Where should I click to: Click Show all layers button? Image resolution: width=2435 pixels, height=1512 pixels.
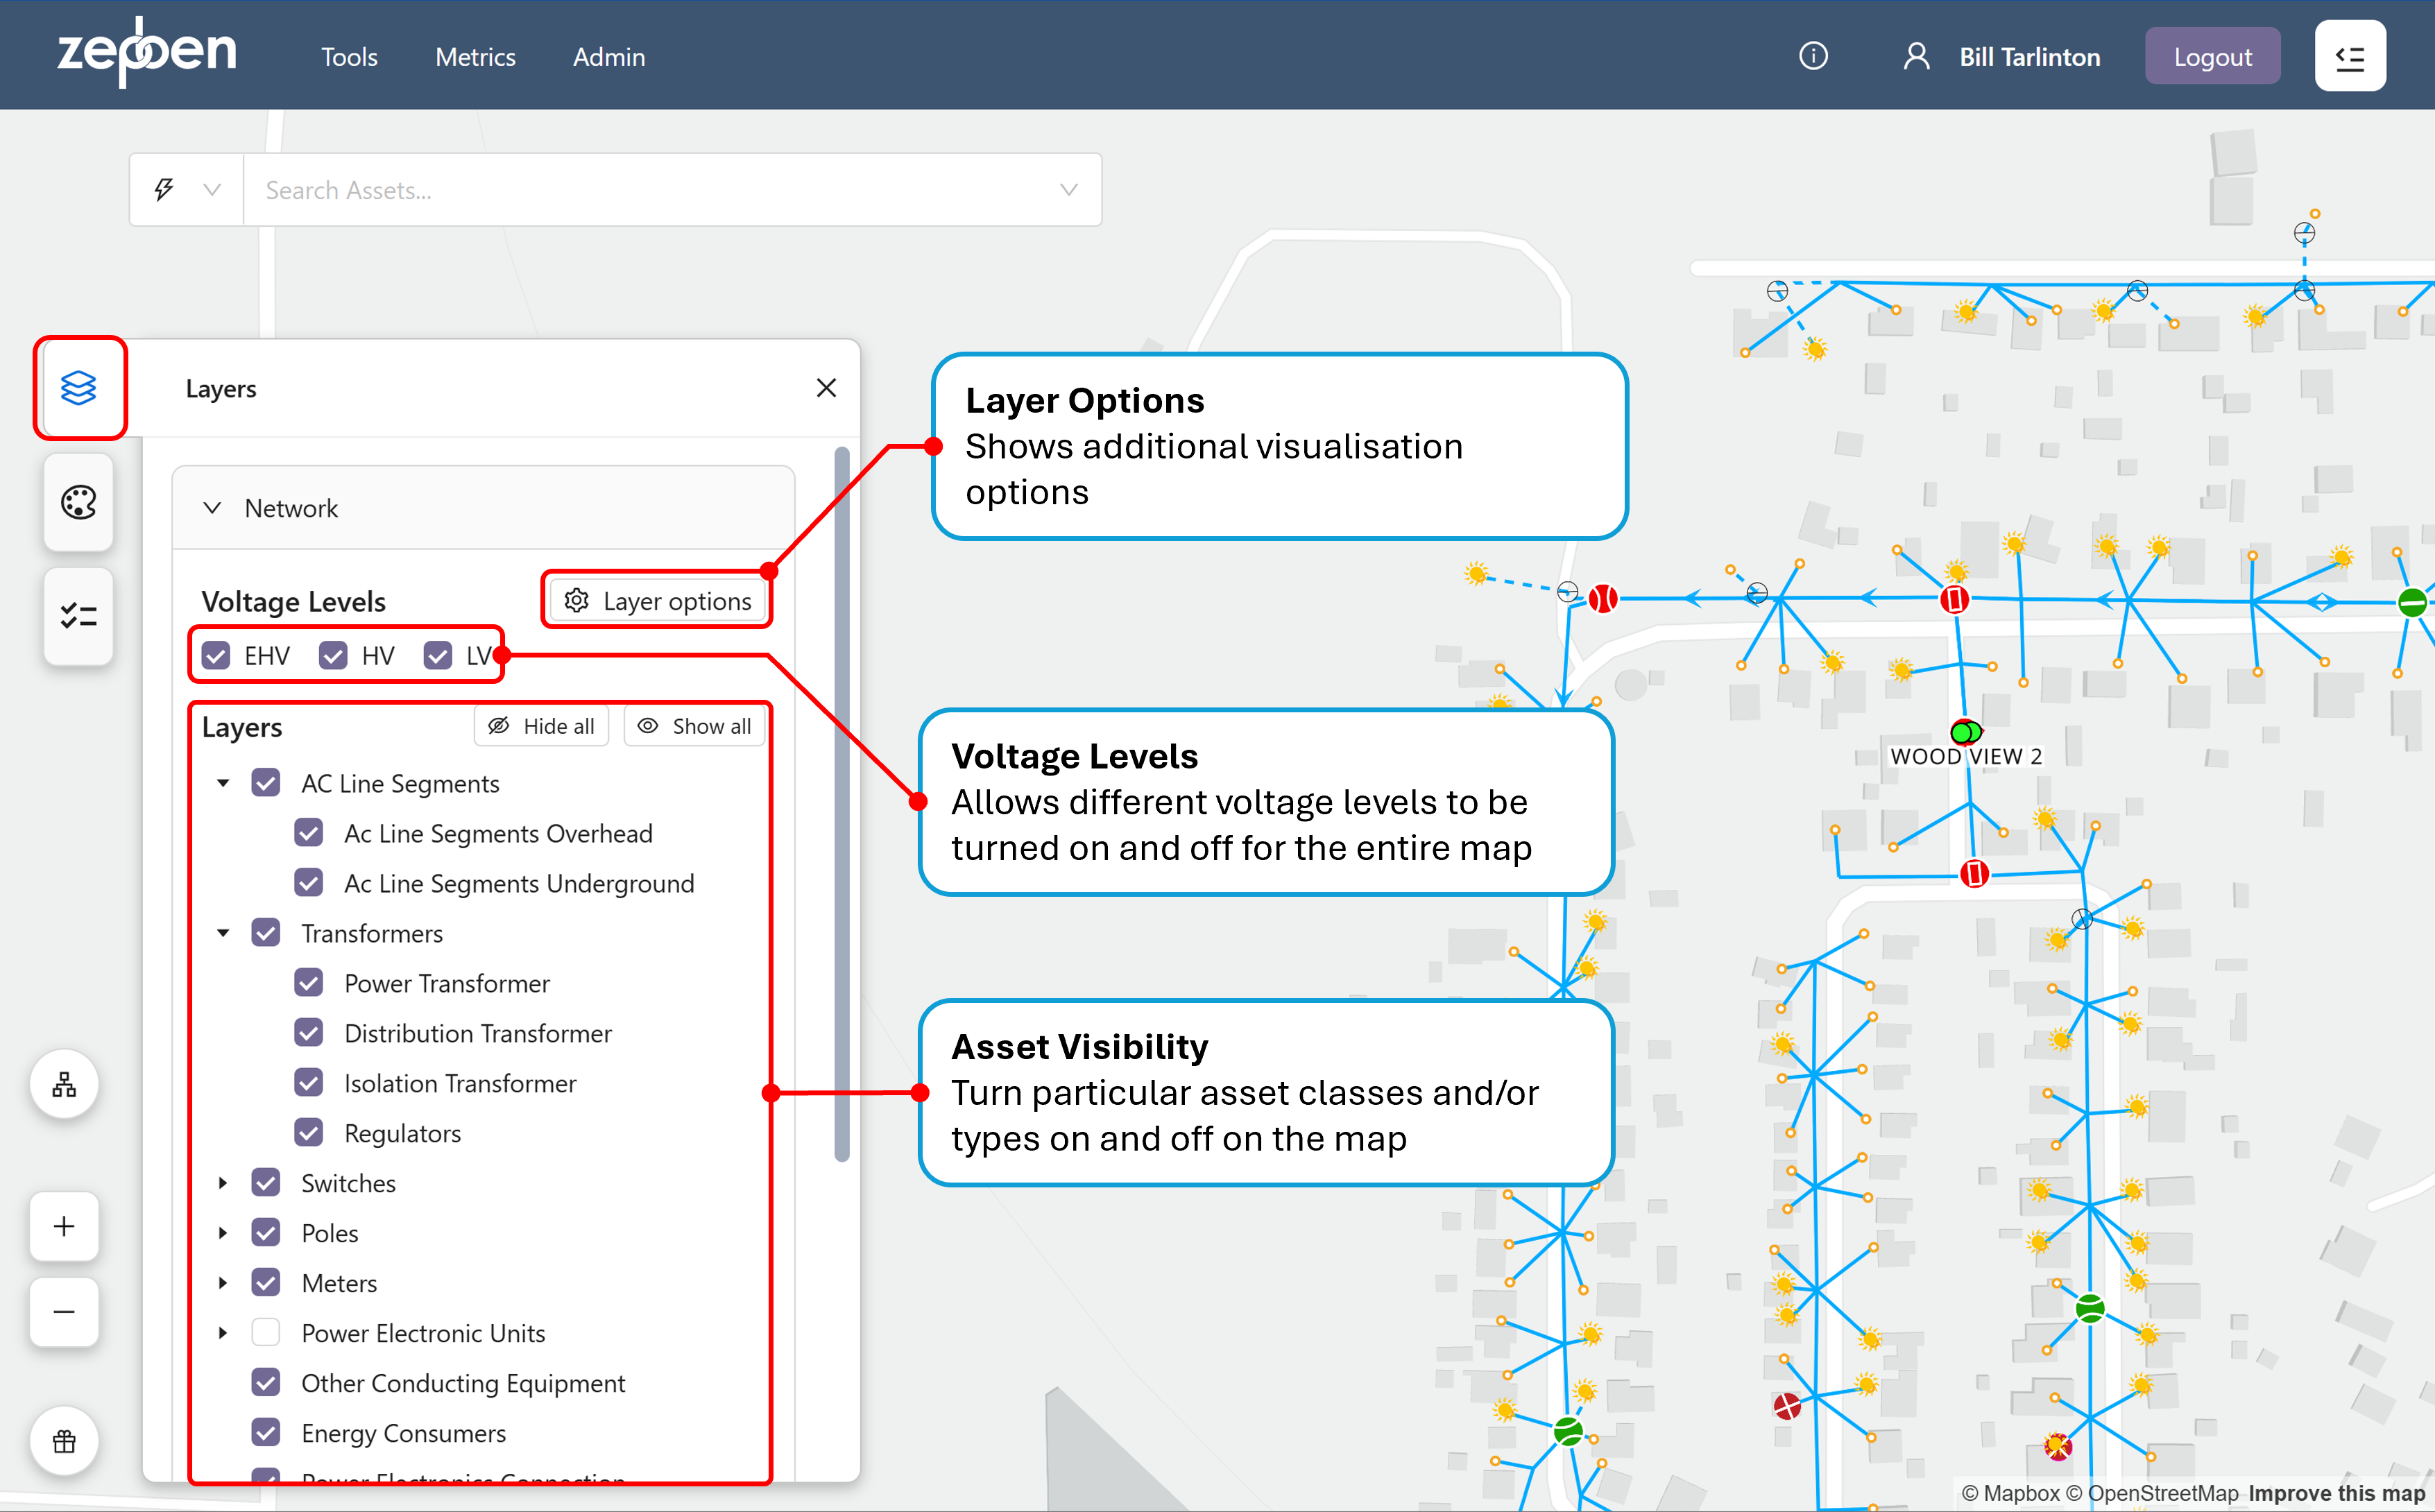[x=694, y=726]
